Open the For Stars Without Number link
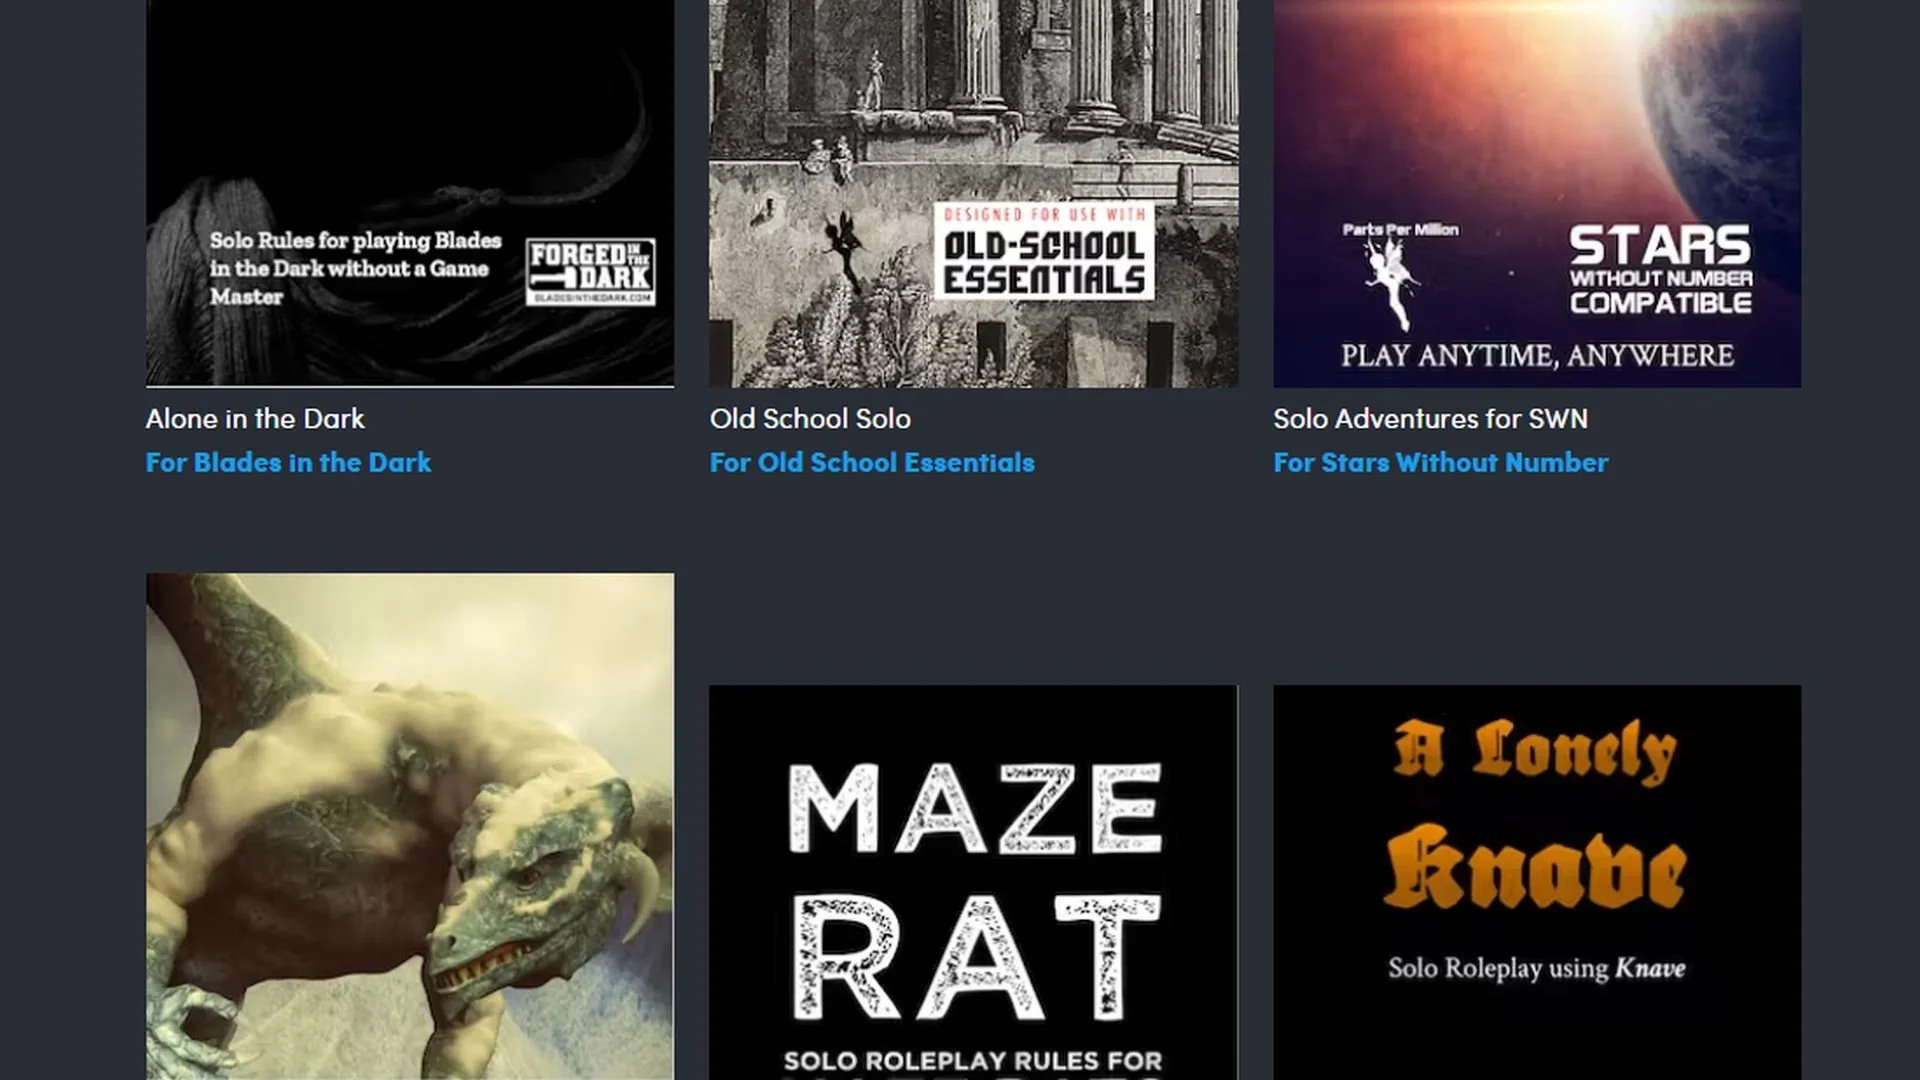Viewport: 1920px width, 1080px height. click(1440, 463)
